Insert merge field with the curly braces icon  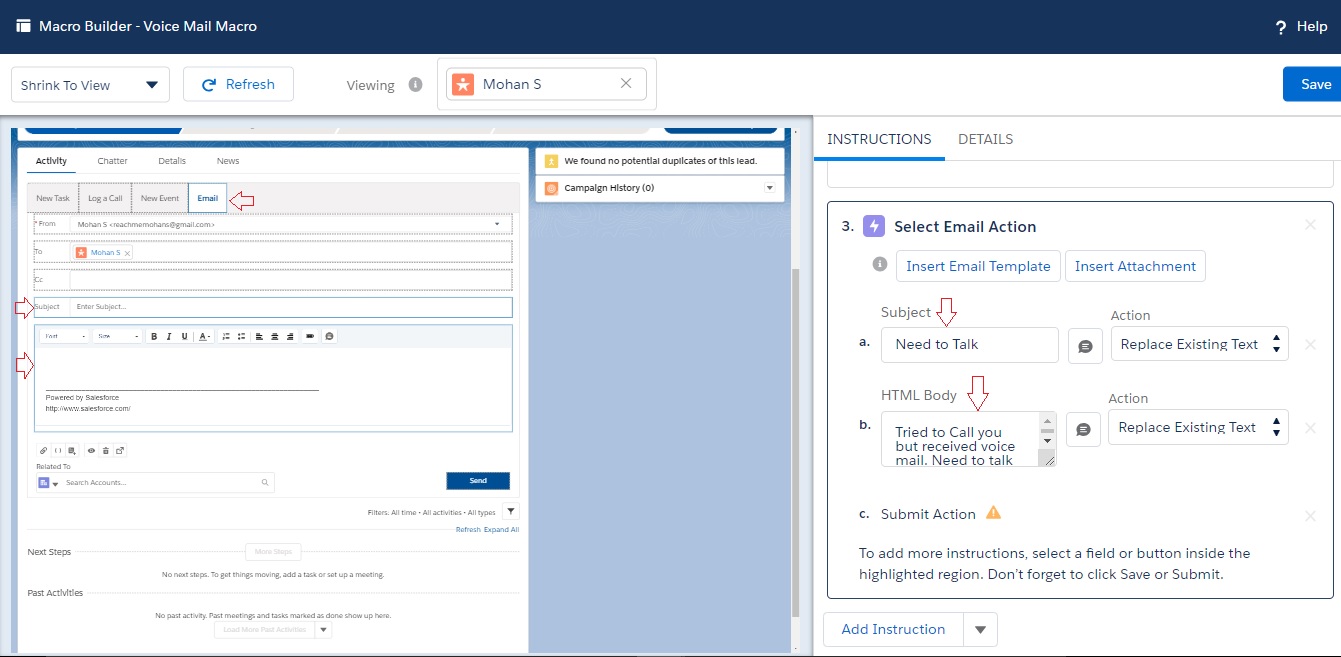[x=58, y=450]
